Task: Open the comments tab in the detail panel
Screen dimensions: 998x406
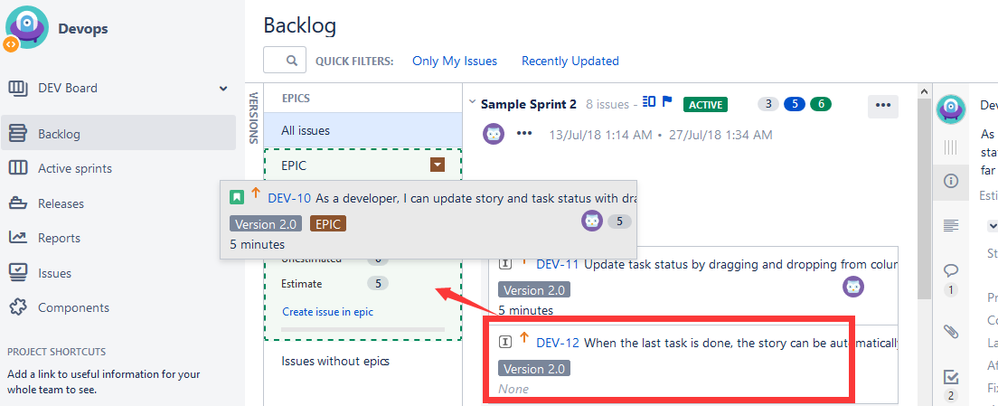Action: 951,270
